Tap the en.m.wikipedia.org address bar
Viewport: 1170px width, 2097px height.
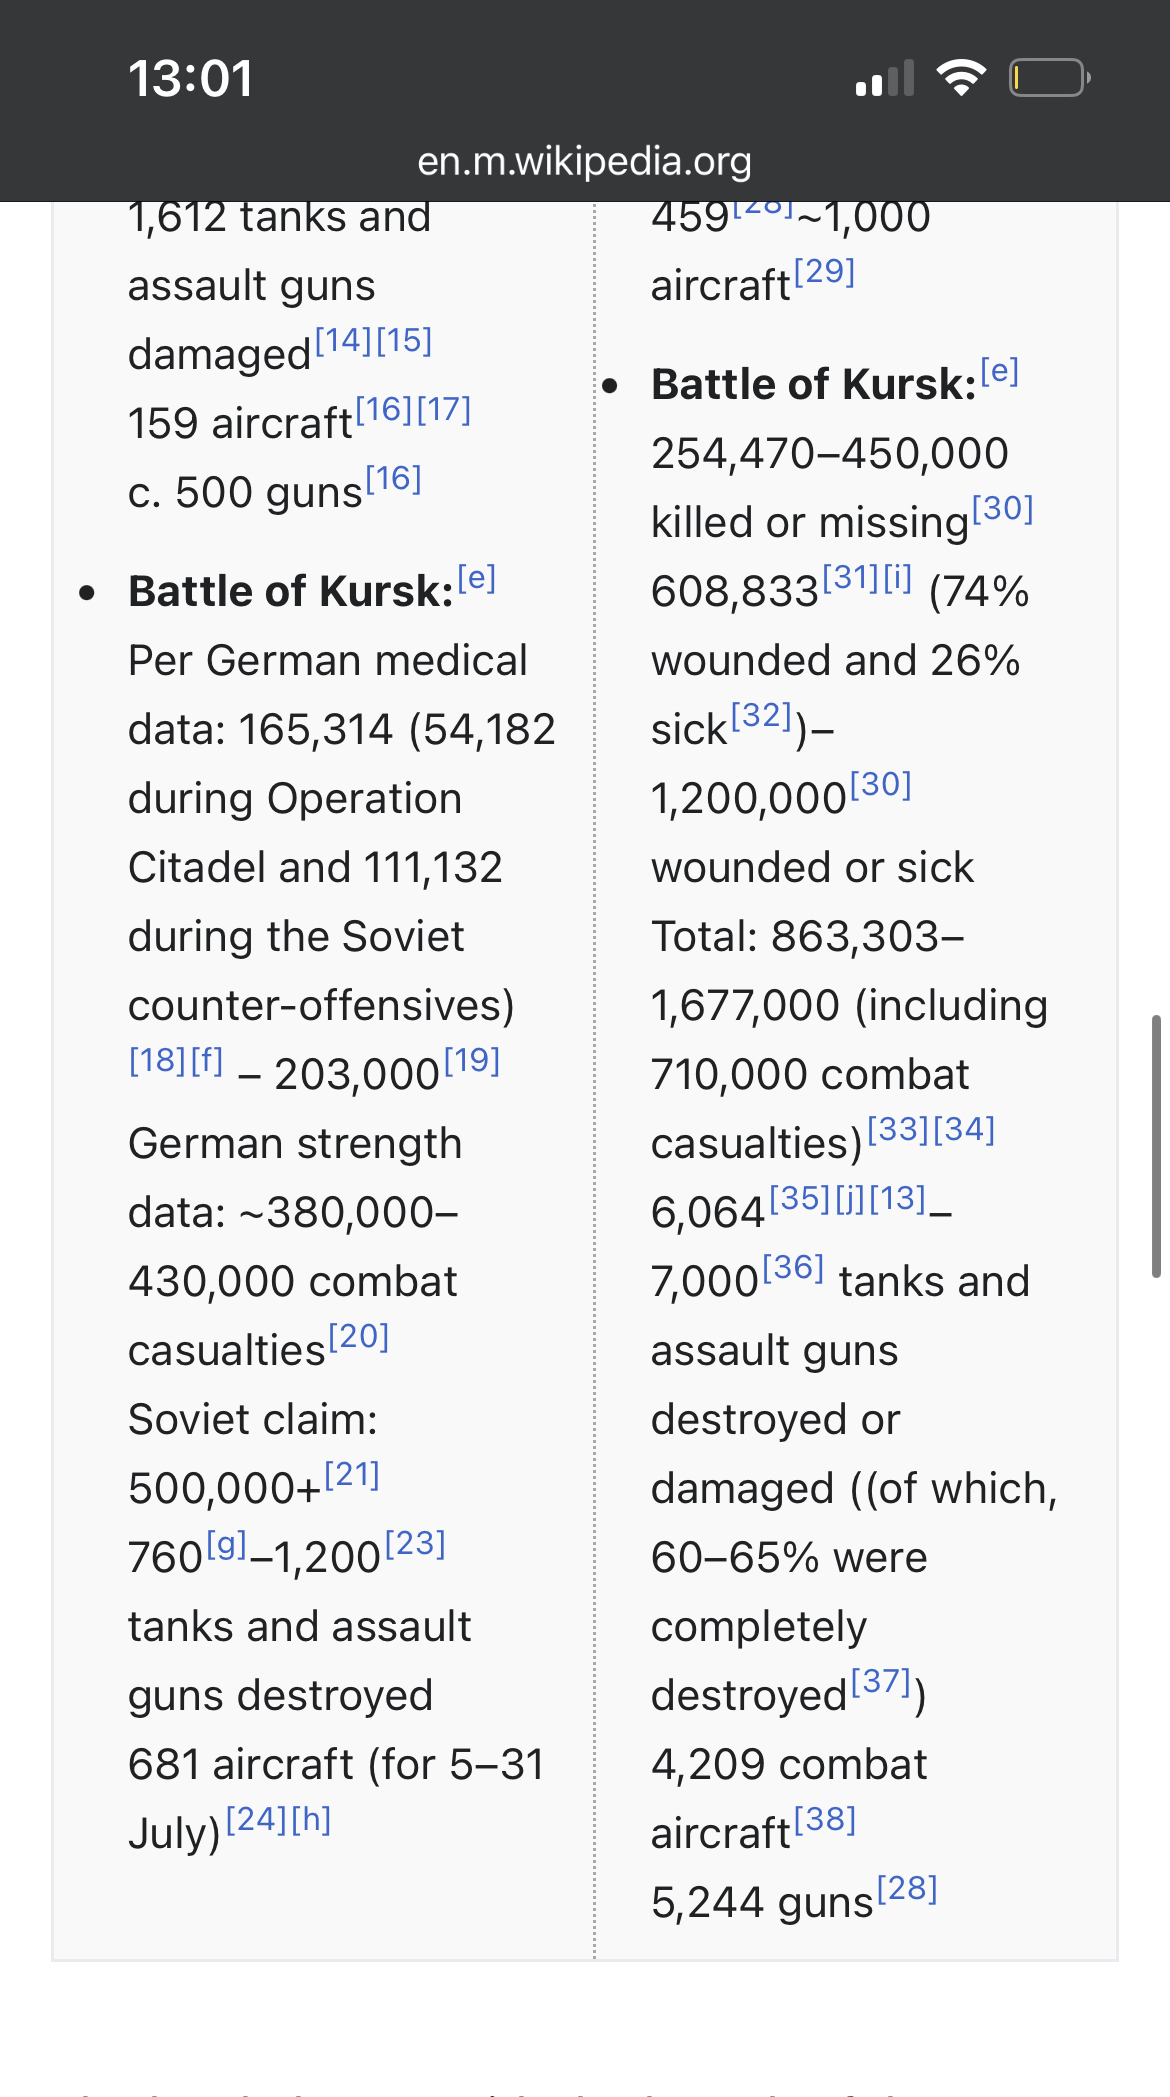click(x=584, y=161)
